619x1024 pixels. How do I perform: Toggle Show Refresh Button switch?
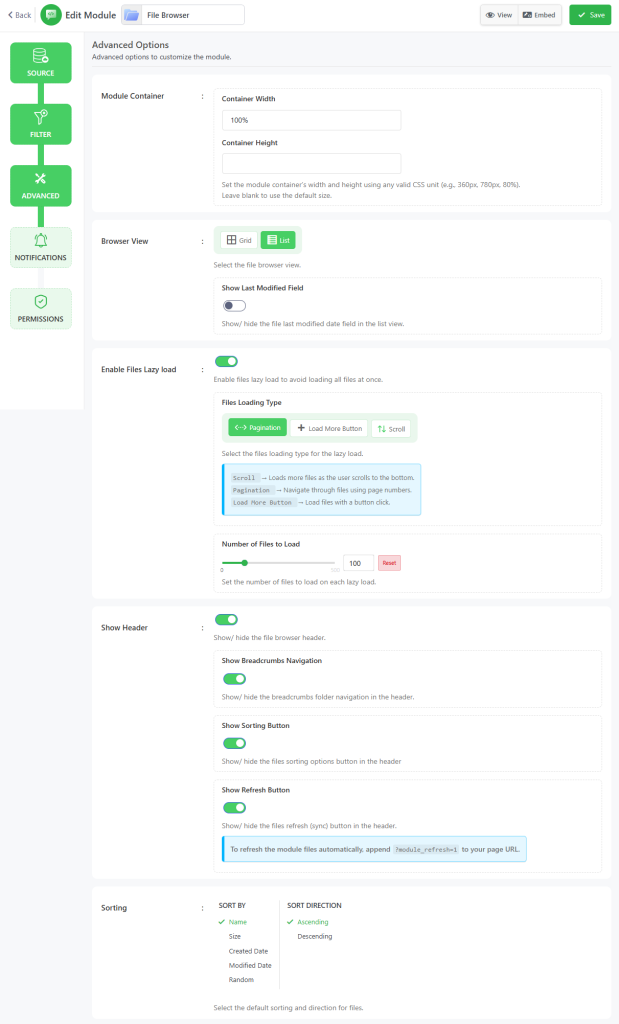pyautogui.click(x=234, y=808)
